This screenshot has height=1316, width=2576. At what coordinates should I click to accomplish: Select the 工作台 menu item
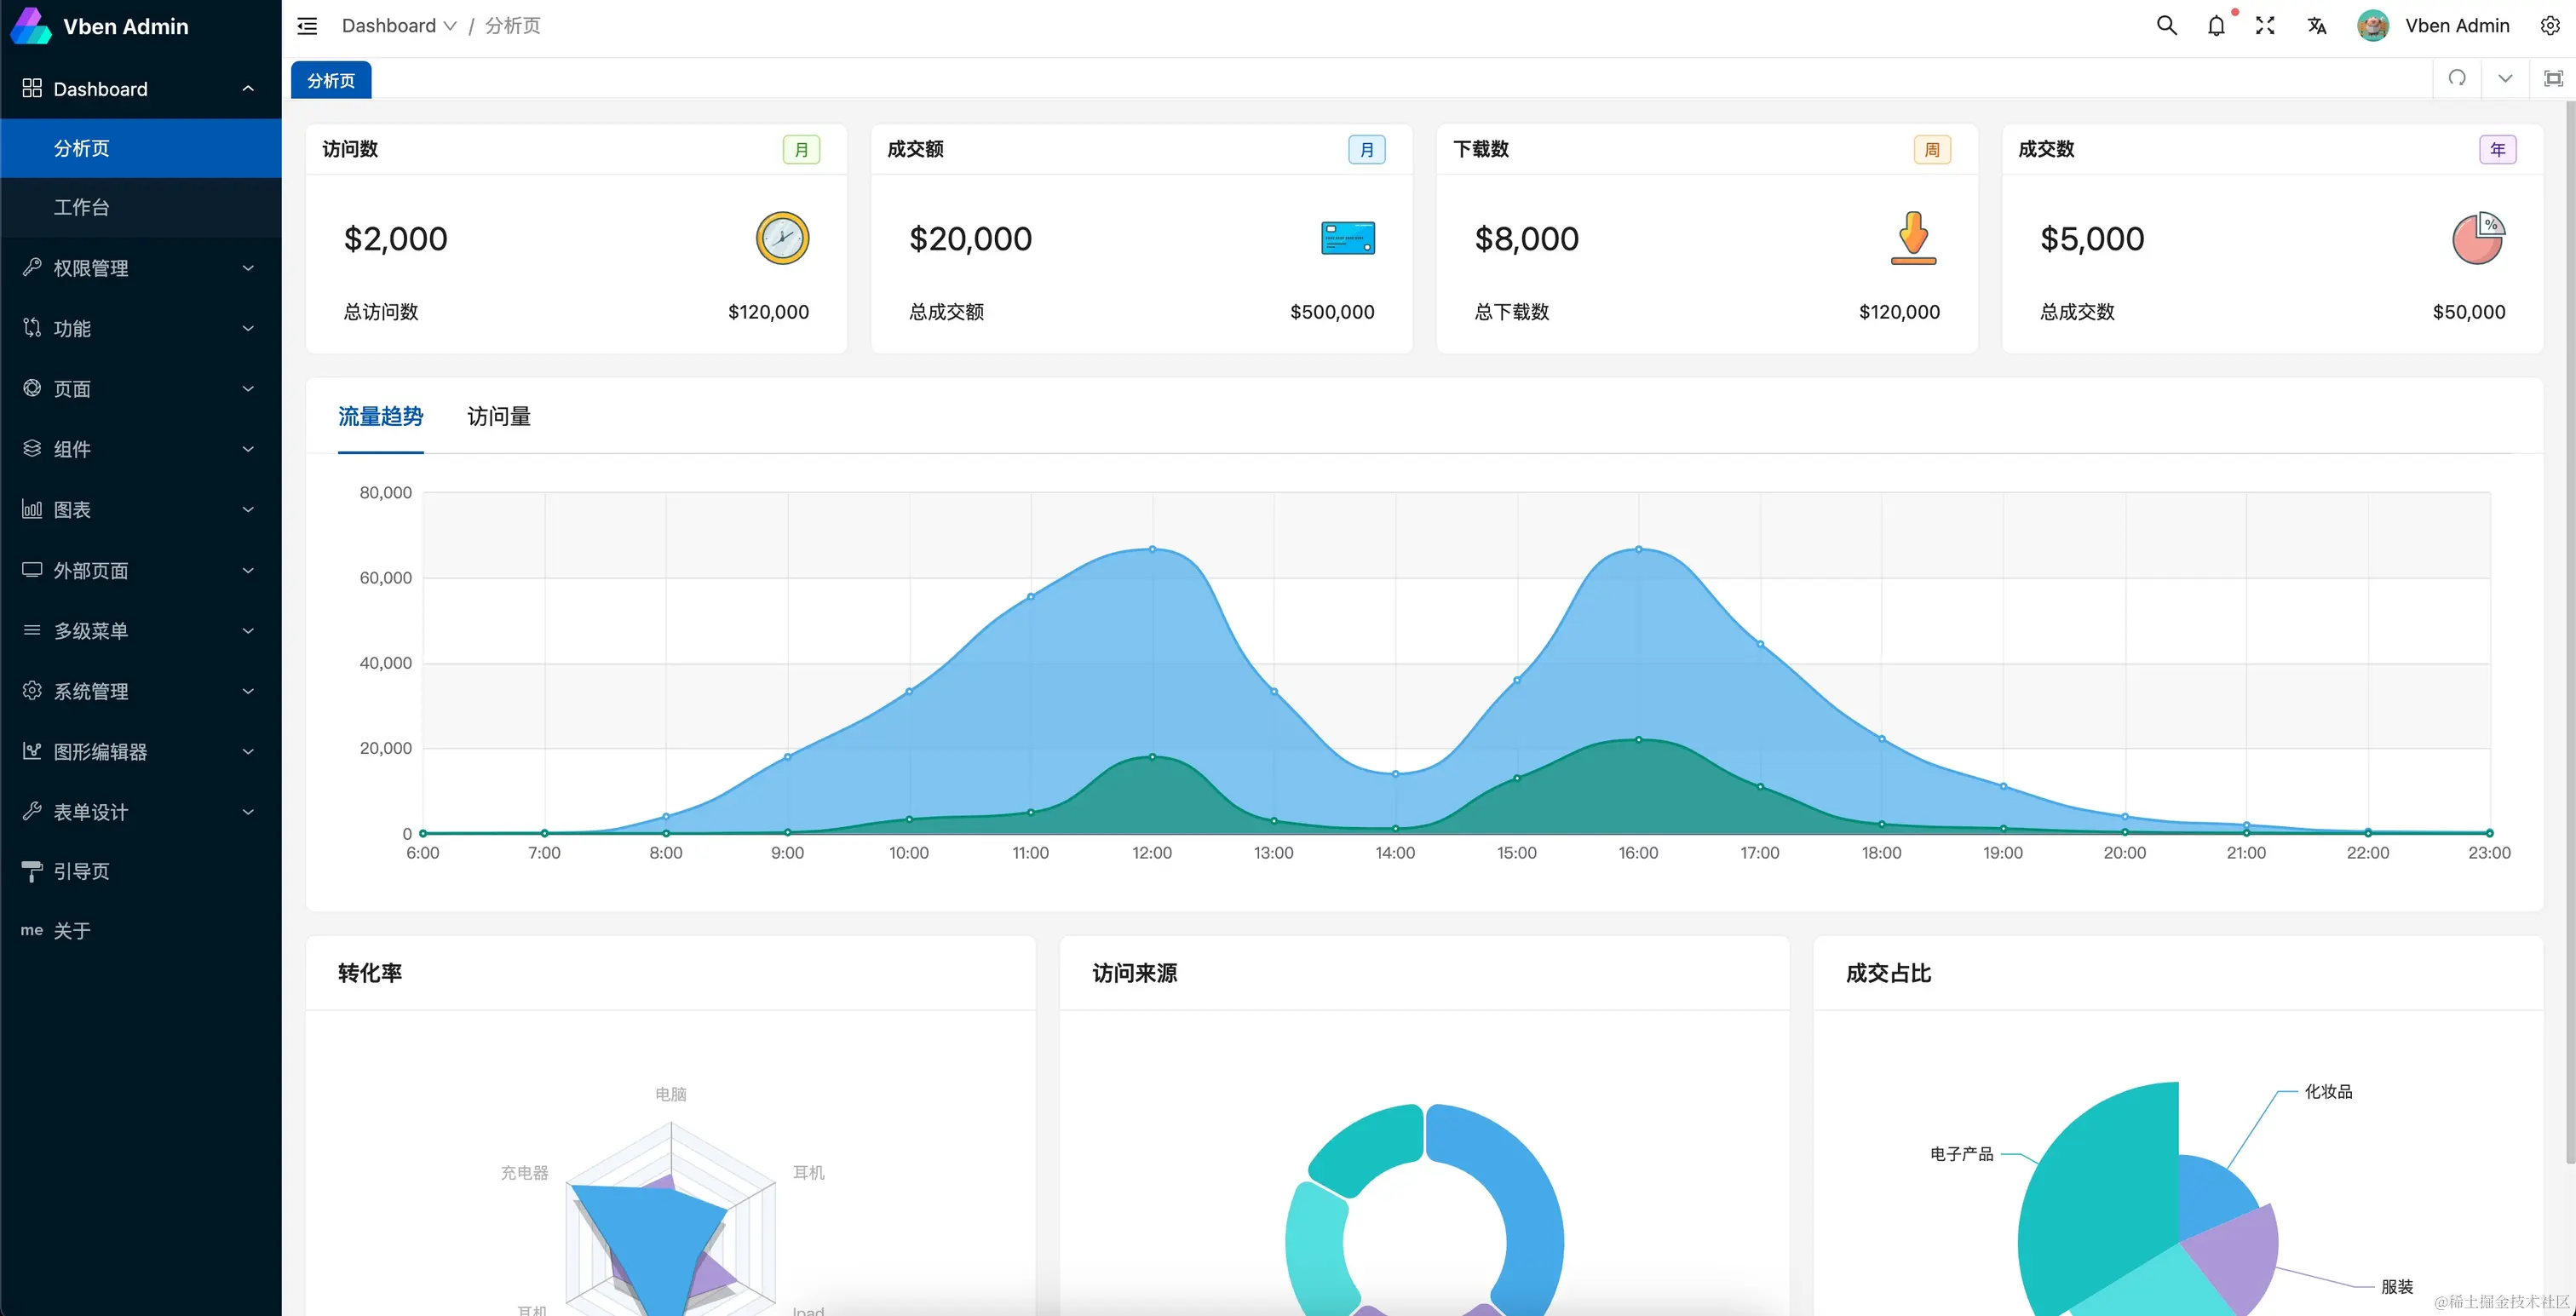[x=82, y=207]
